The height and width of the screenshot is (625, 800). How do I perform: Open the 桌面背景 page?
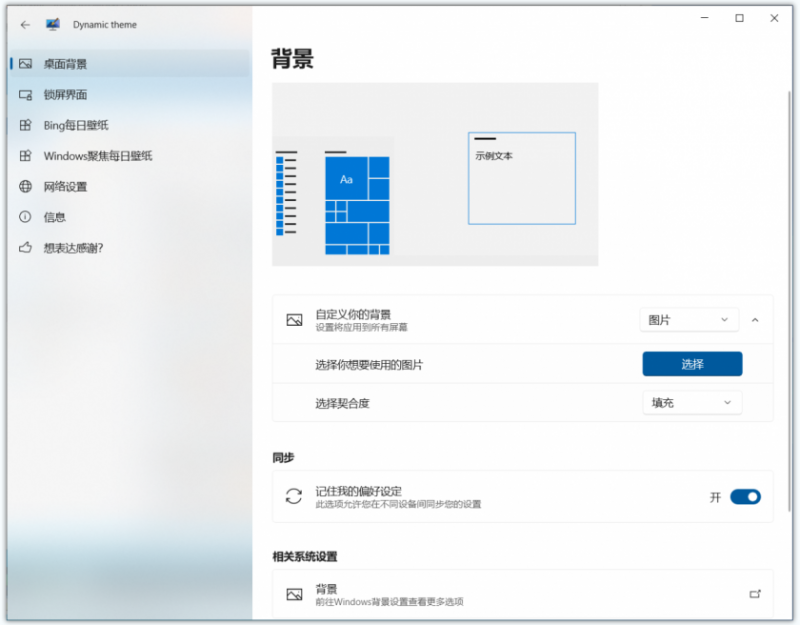pyautogui.click(x=130, y=64)
